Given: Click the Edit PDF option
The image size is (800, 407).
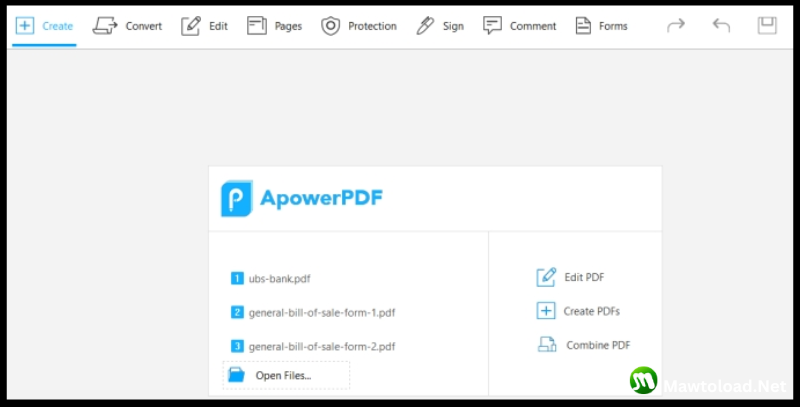Looking at the screenshot, I should click(570, 277).
